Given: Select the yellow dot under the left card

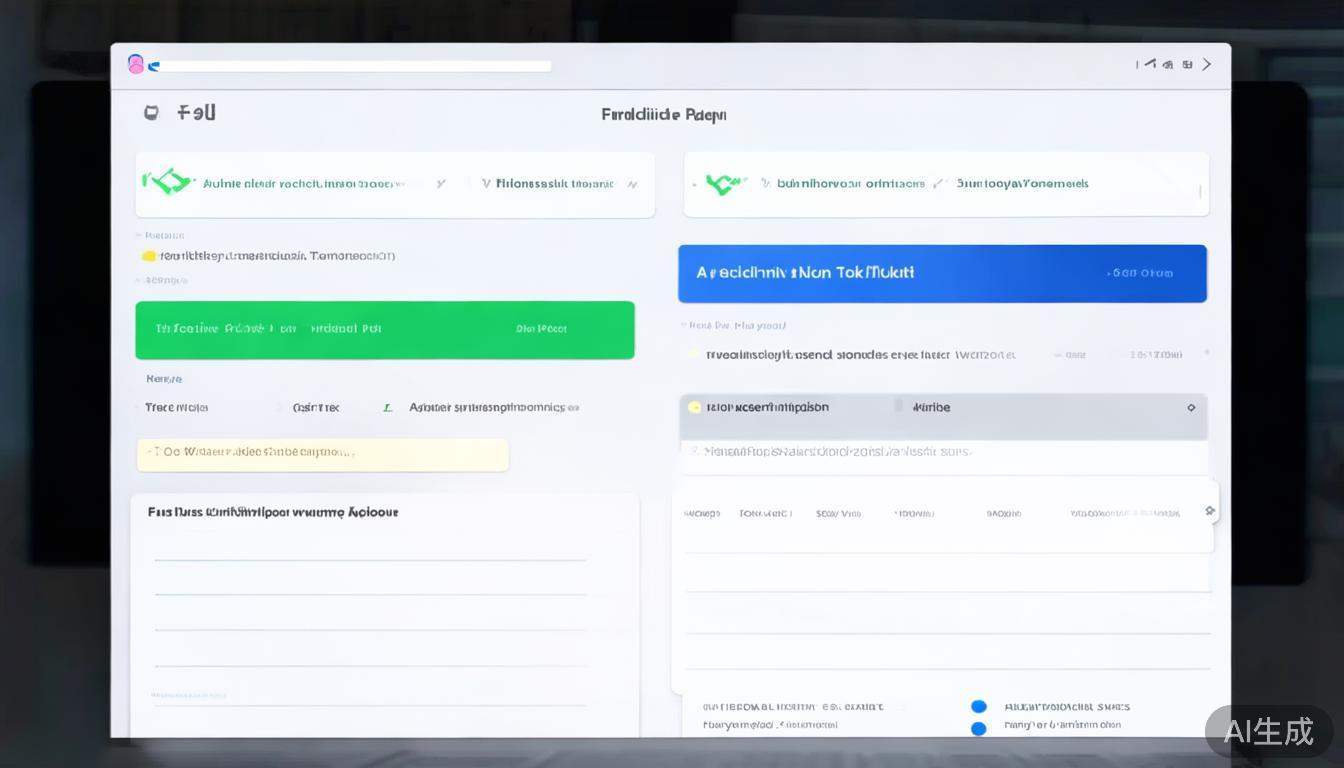Looking at the screenshot, I should (149, 256).
